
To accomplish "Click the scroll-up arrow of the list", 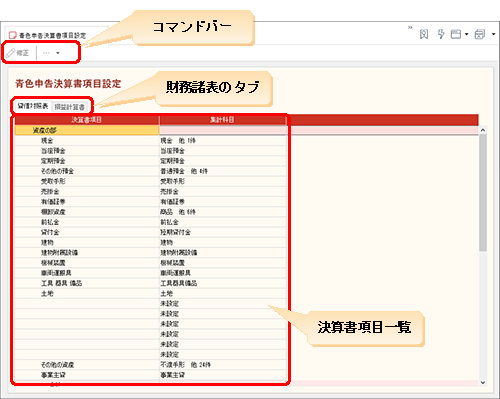I will [483, 130].
